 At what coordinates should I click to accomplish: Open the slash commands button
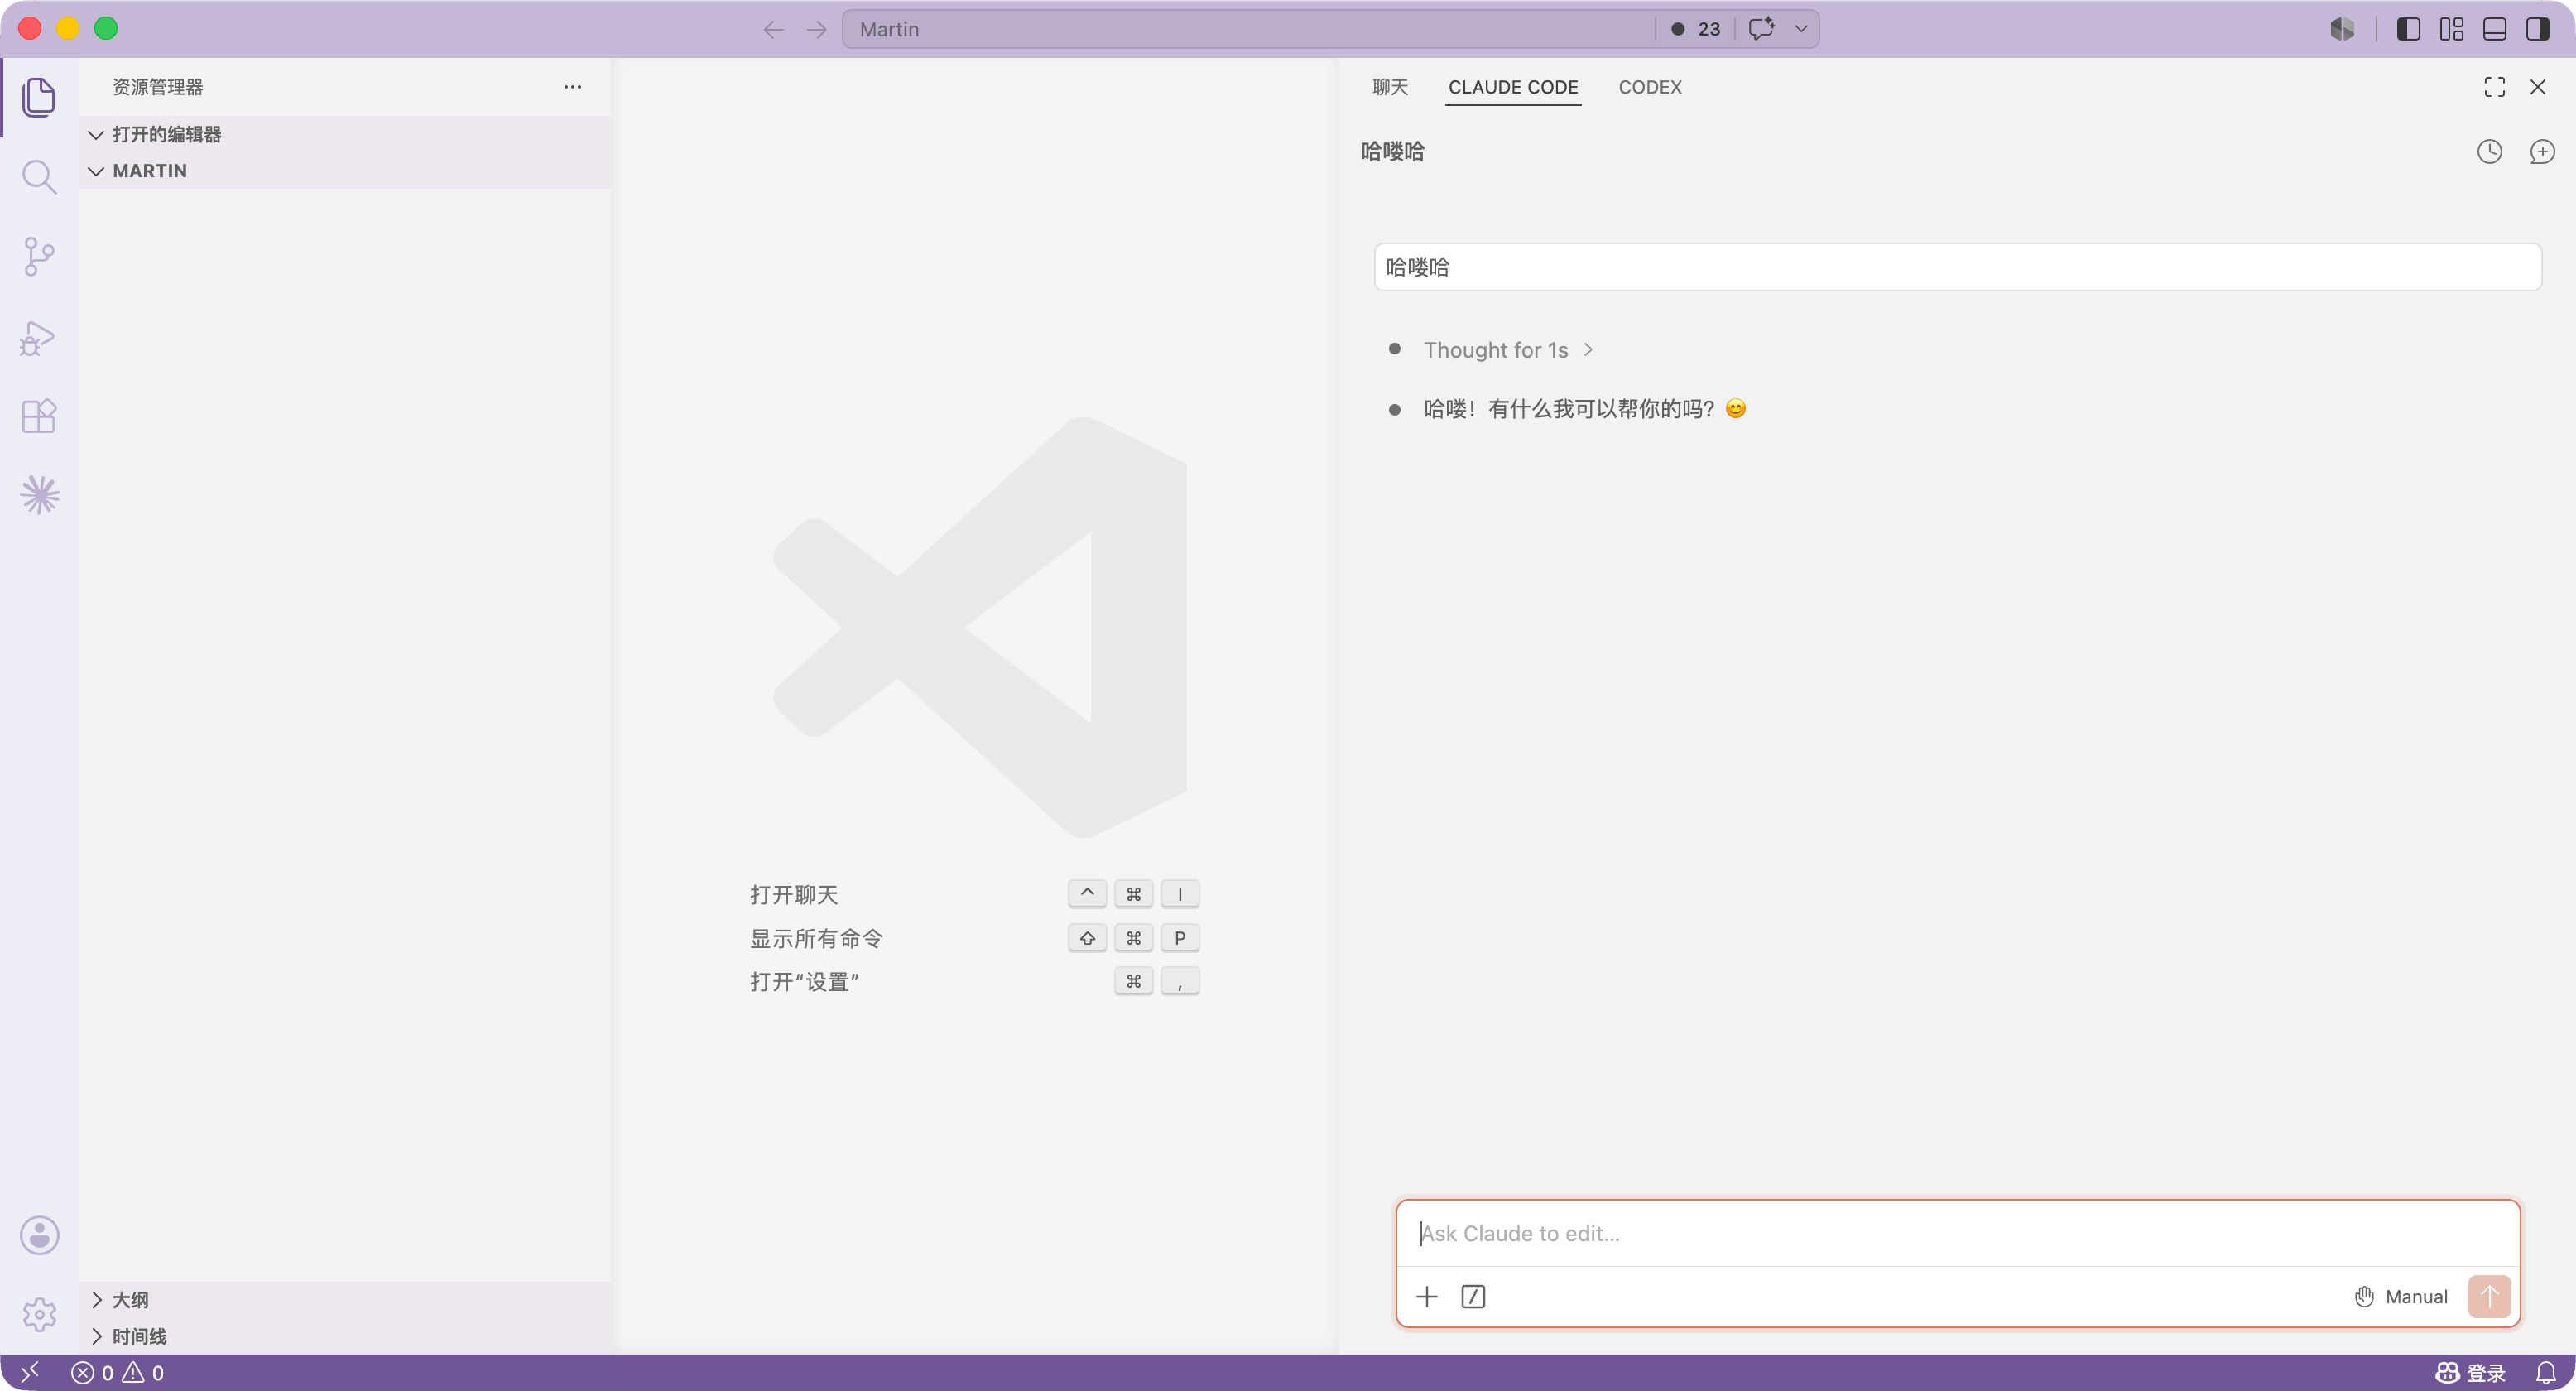tap(1473, 1296)
